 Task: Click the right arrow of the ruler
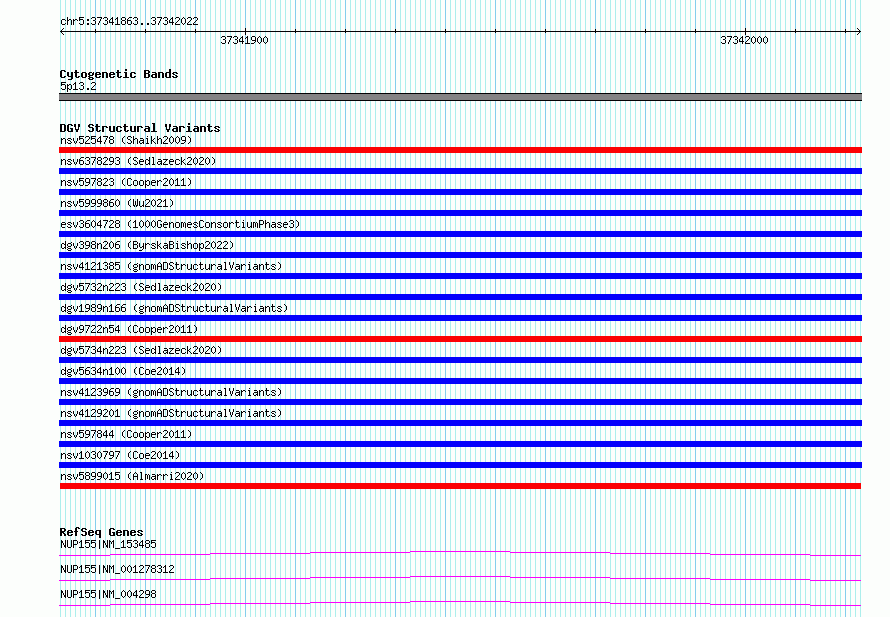858,32
